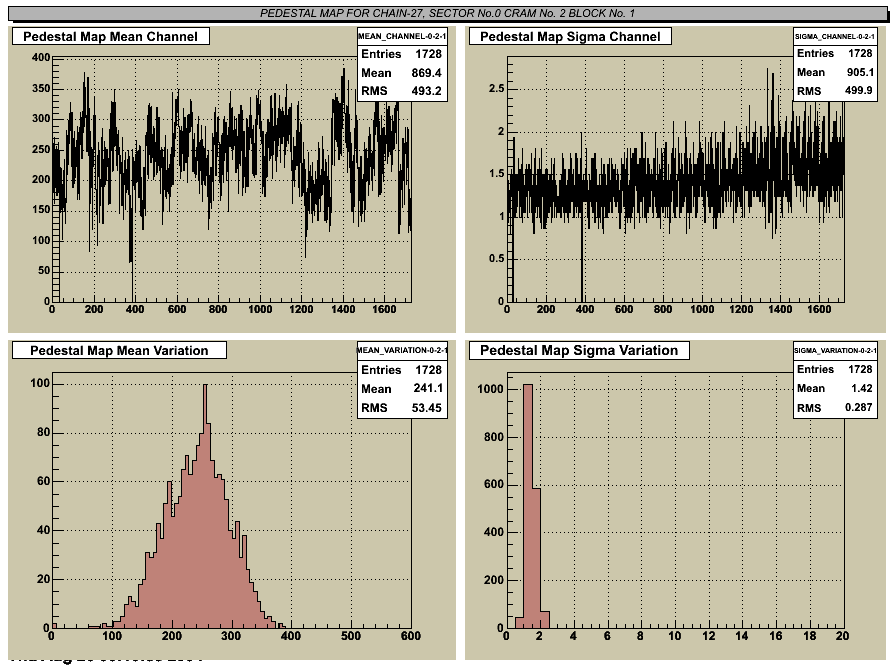Select the 'Pedestal Map Sigma Variation' title box
This screenshot has width=896, height=668.
pyautogui.click(x=579, y=350)
